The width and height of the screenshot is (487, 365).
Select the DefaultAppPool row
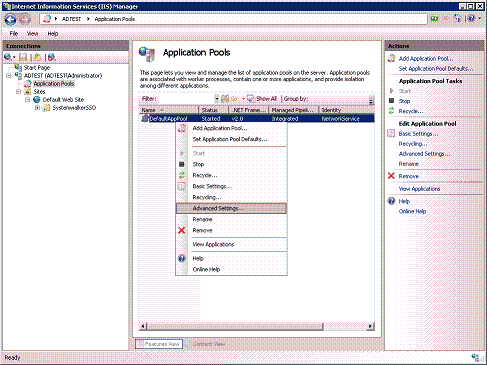click(x=257, y=119)
